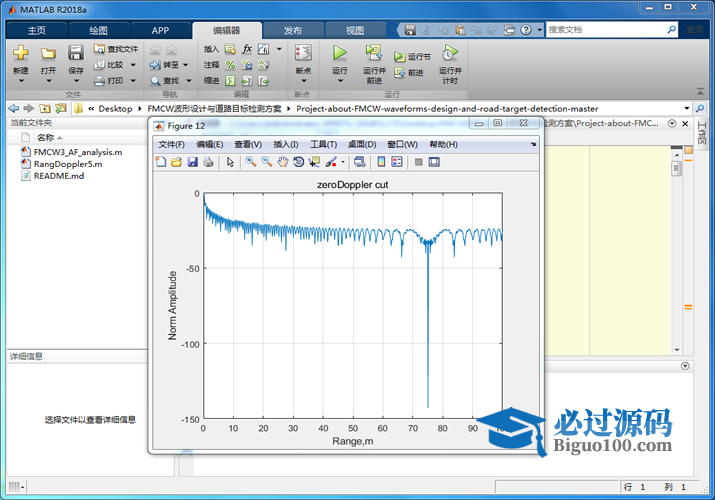Select FMCW3_AF_analysis.m in the file list

coord(77,152)
